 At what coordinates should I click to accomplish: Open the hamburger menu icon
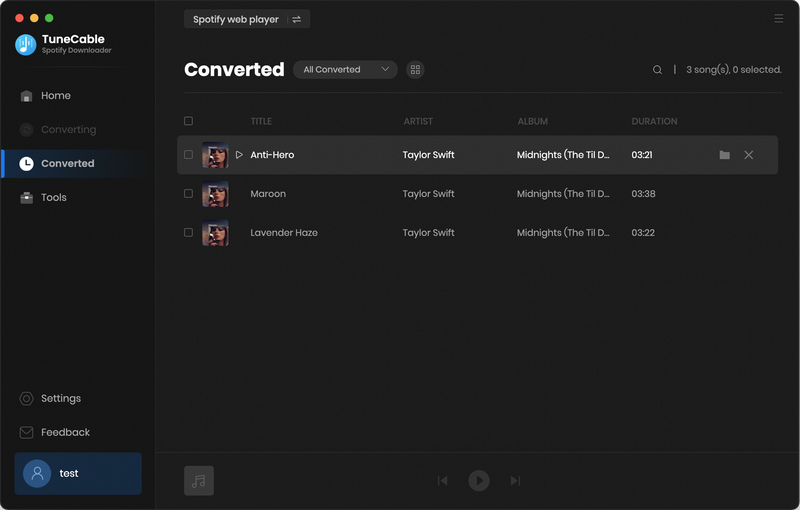point(779,18)
